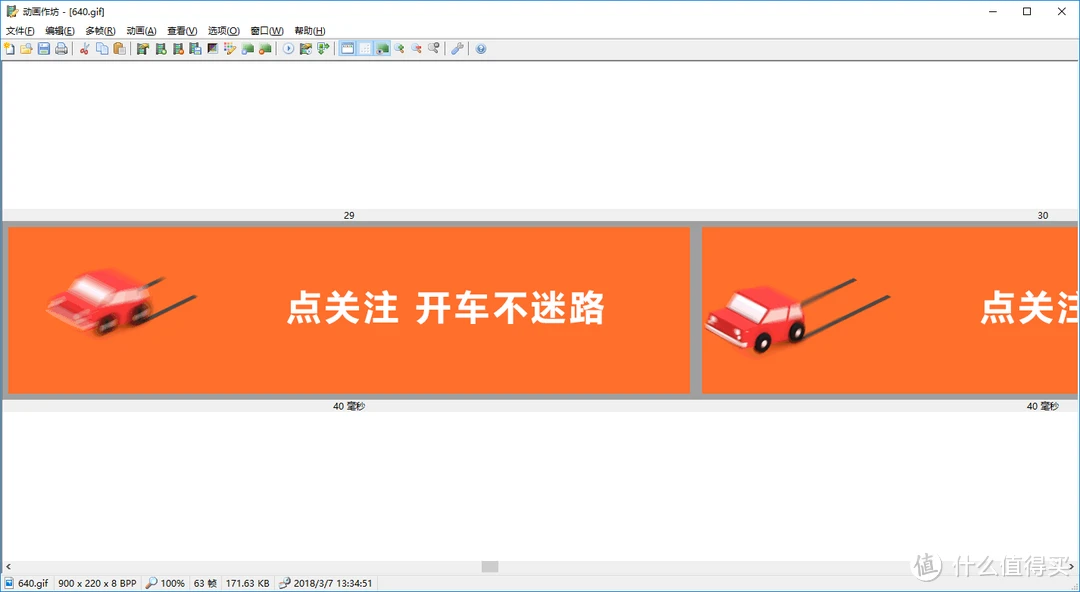The height and width of the screenshot is (592, 1080).
Task: Open the 动画(A) menu
Action: (141, 31)
